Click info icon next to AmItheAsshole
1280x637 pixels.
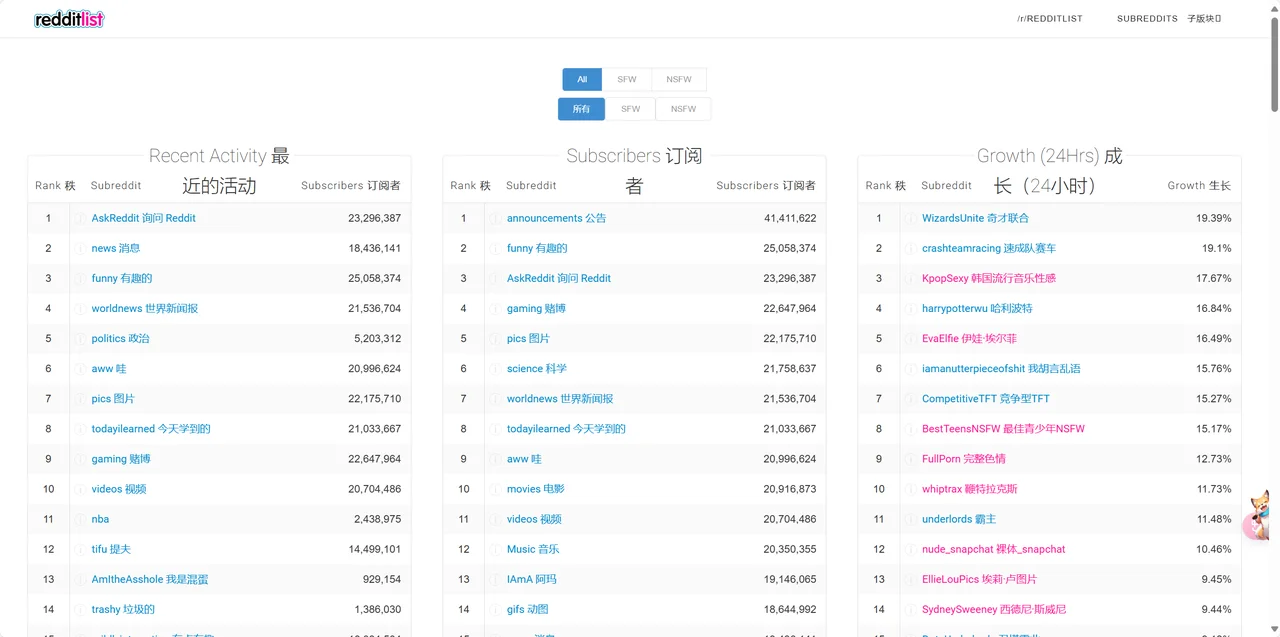coord(80,579)
